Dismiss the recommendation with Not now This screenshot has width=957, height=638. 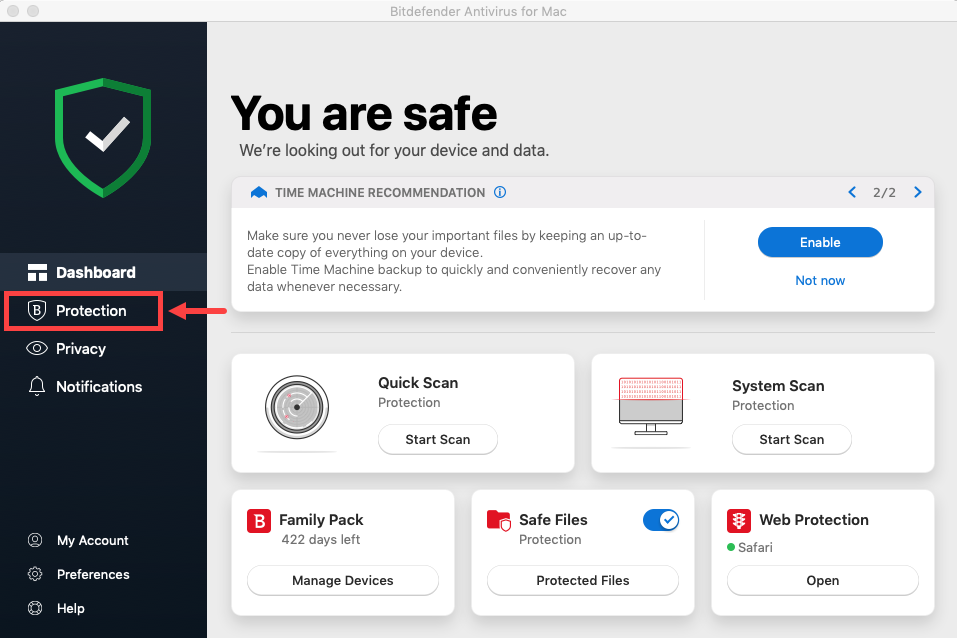(820, 280)
